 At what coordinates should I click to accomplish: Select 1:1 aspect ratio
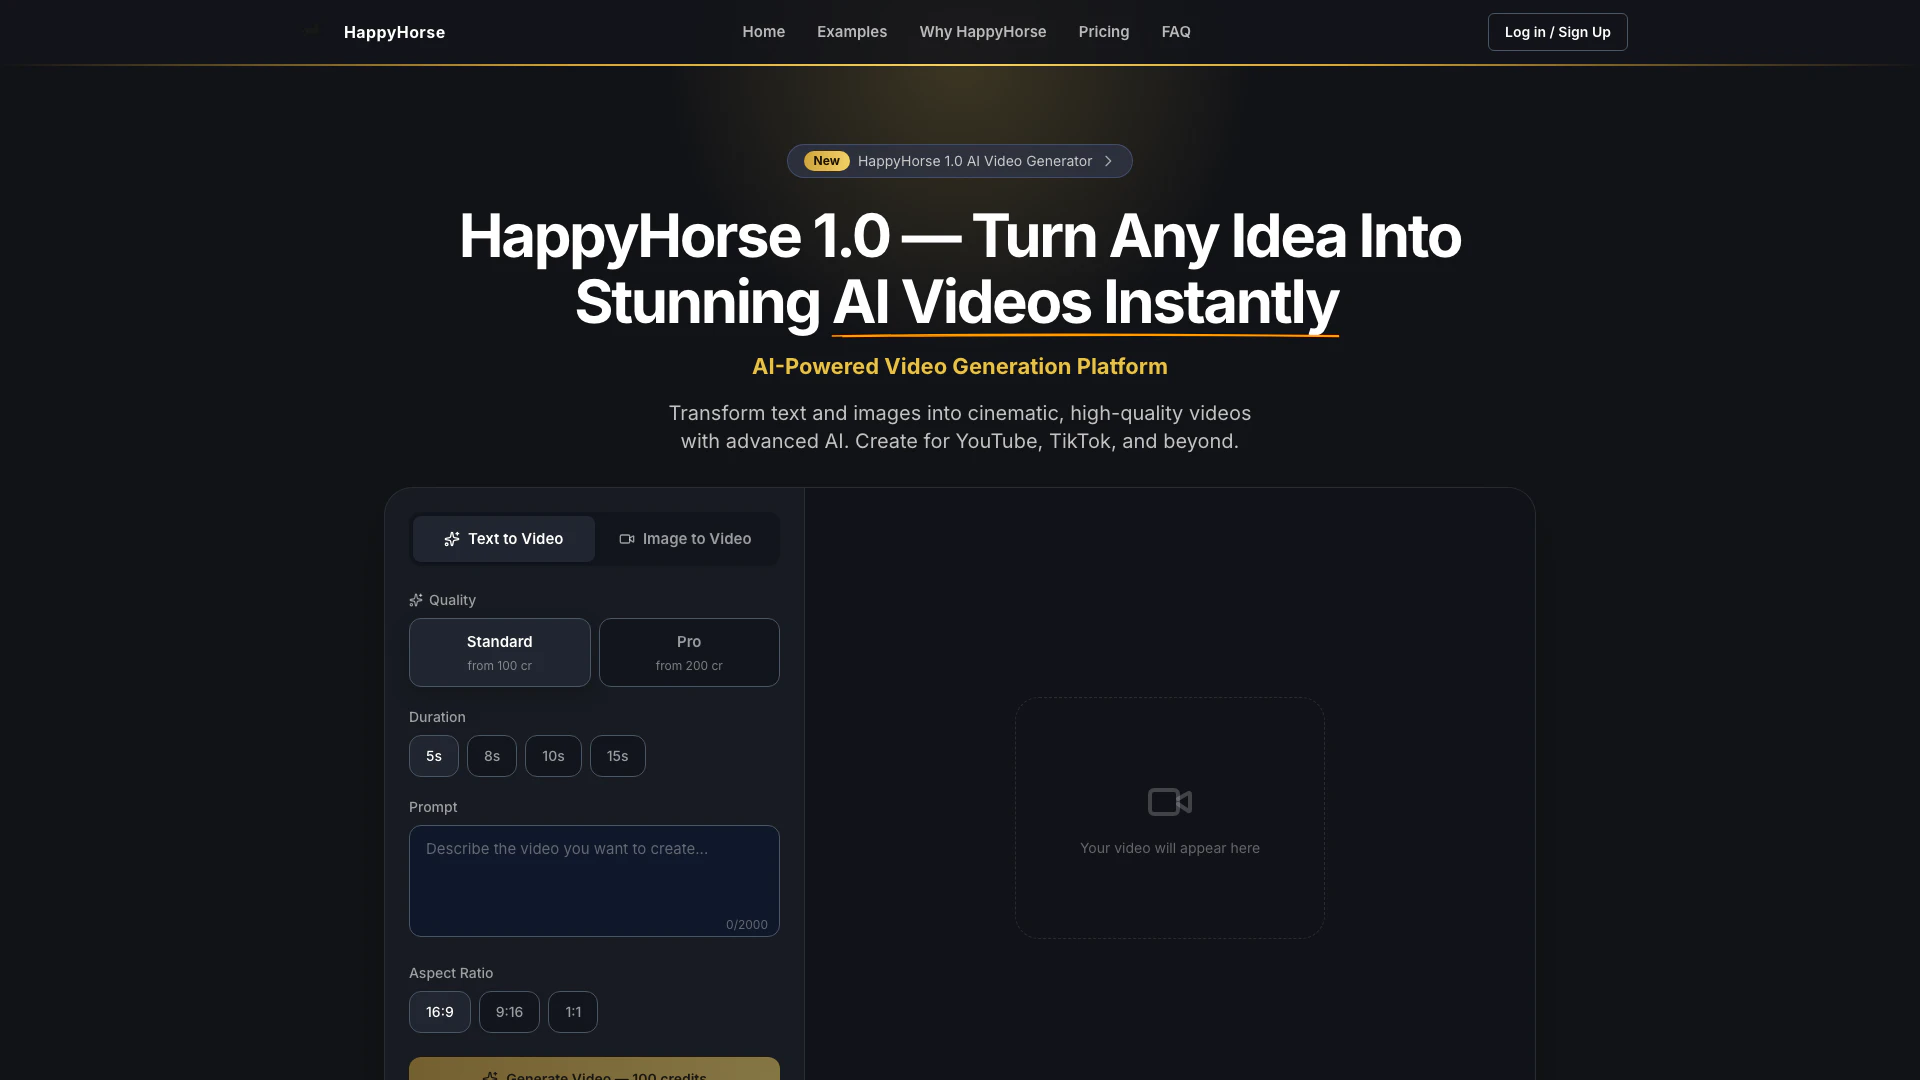pyautogui.click(x=573, y=1012)
